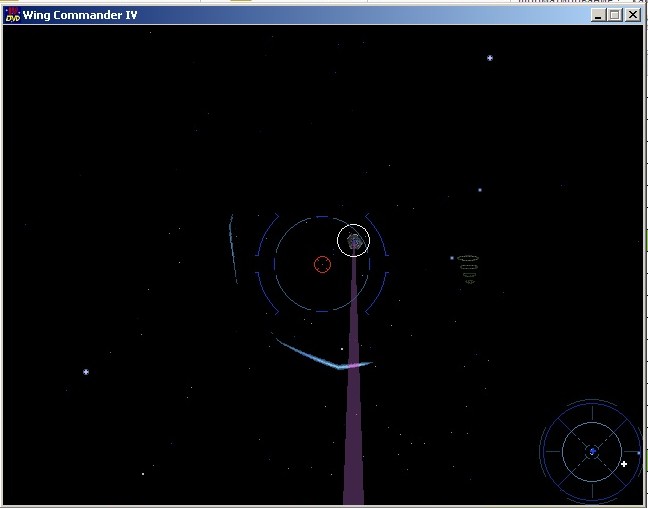Click the red aiming reticle circle
Image resolution: width=648 pixels, height=508 pixels.
tap(322, 265)
